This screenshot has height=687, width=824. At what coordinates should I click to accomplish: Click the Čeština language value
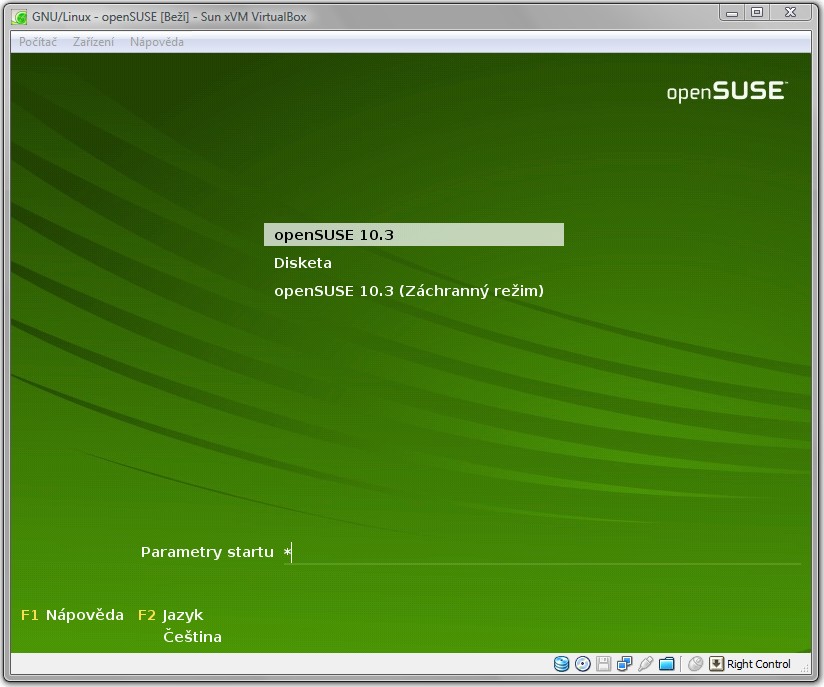pos(192,637)
